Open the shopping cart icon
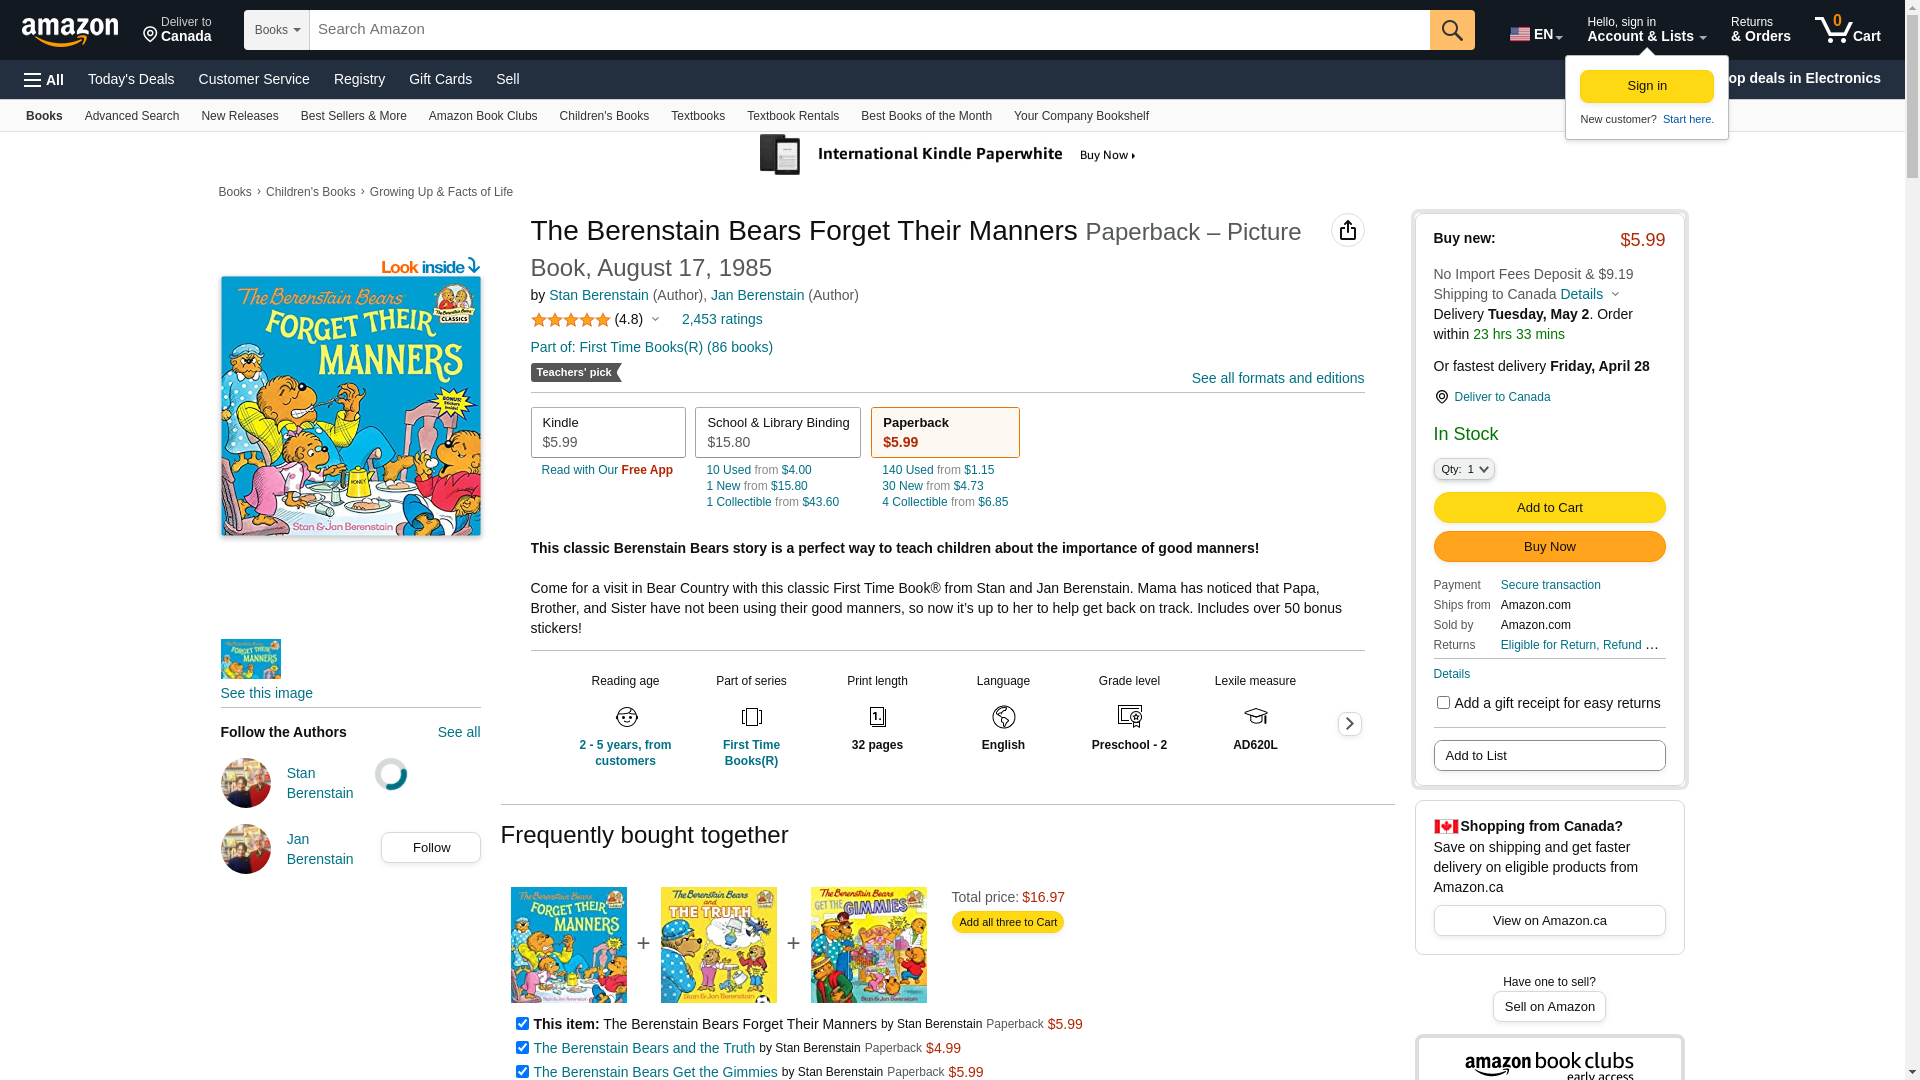This screenshot has width=1920, height=1080. (x=1847, y=30)
